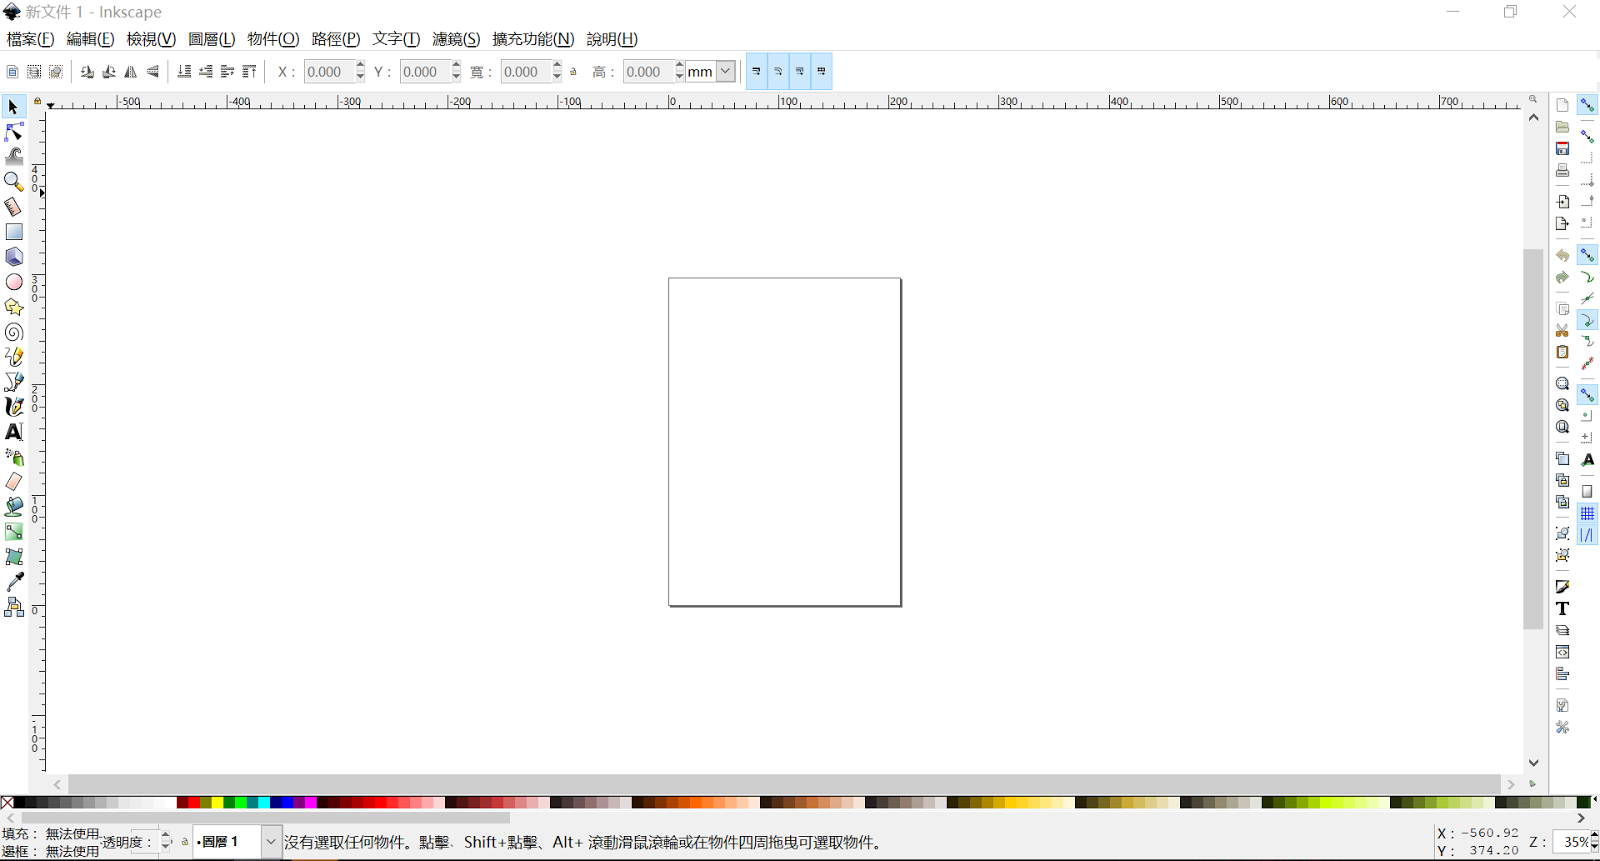Screen dimensions: 1600x861
Task: Select the Measure tool
Action: (13, 207)
